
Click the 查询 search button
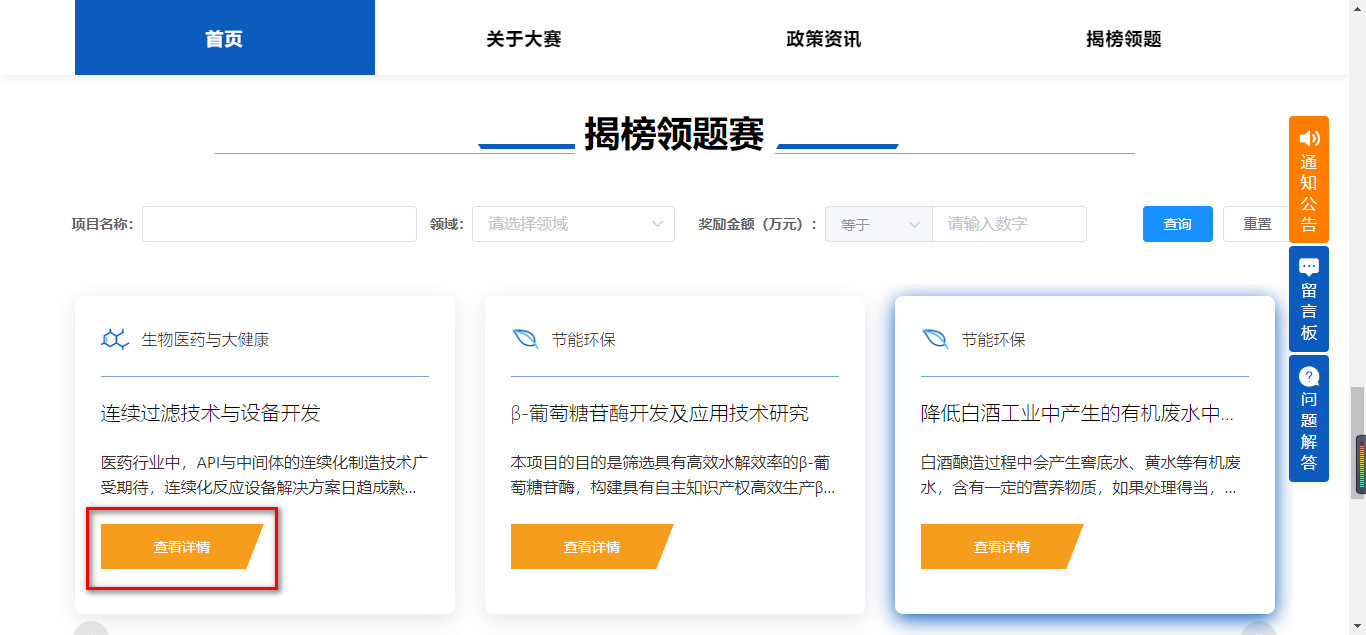[x=1177, y=224]
